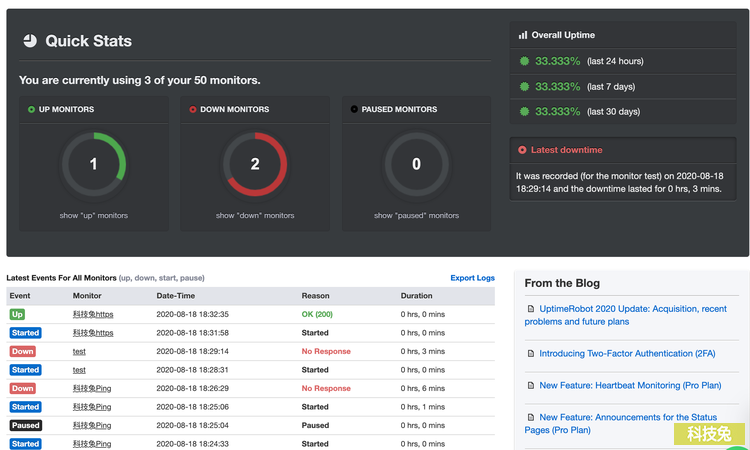Click No Response reason in test row
This screenshot has height=450, width=750.
pyautogui.click(x=326, y=351)
